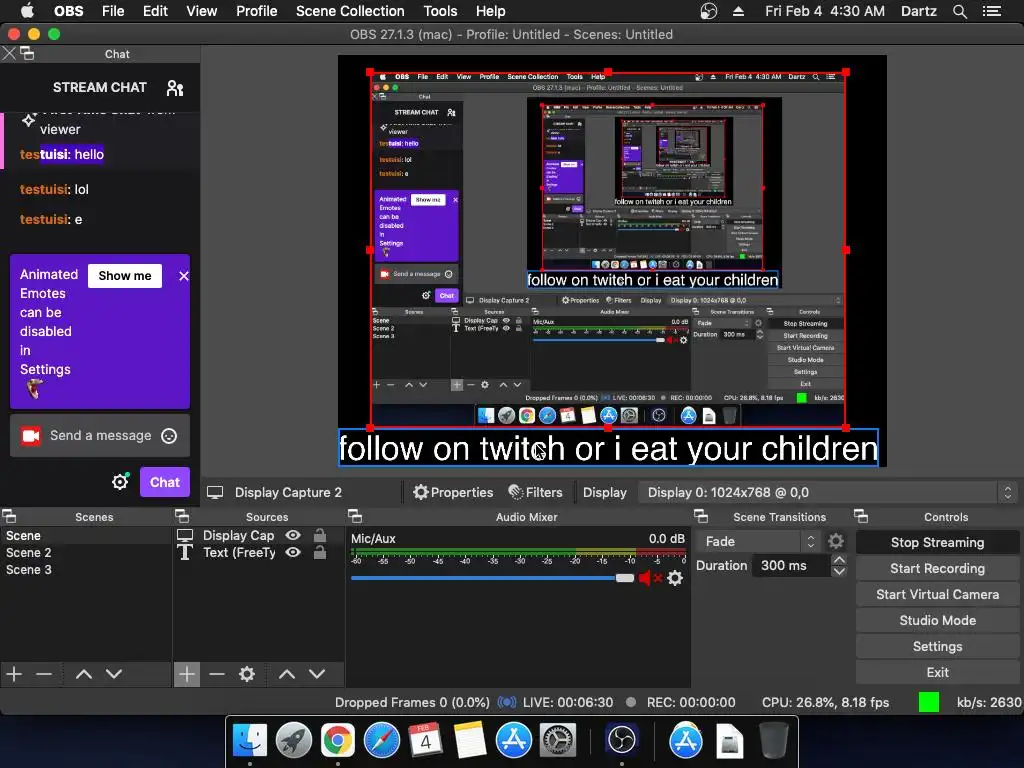1024x768 pixels.
Task: Dismiss the Animated Emotes notice
Action: (184, 276)
